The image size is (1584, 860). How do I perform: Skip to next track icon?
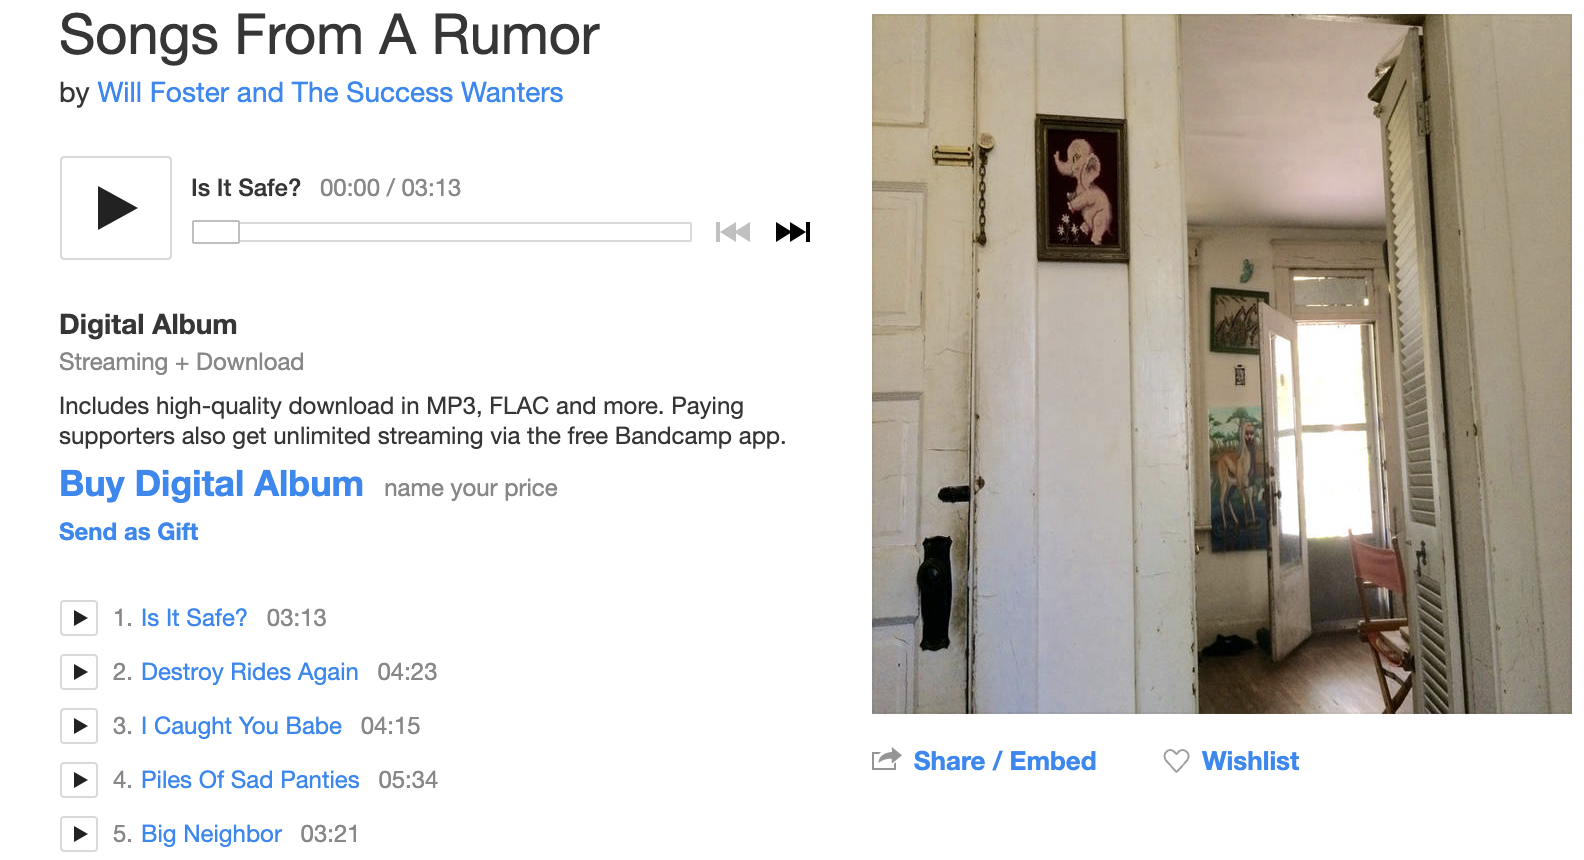[x=793, y=232]
